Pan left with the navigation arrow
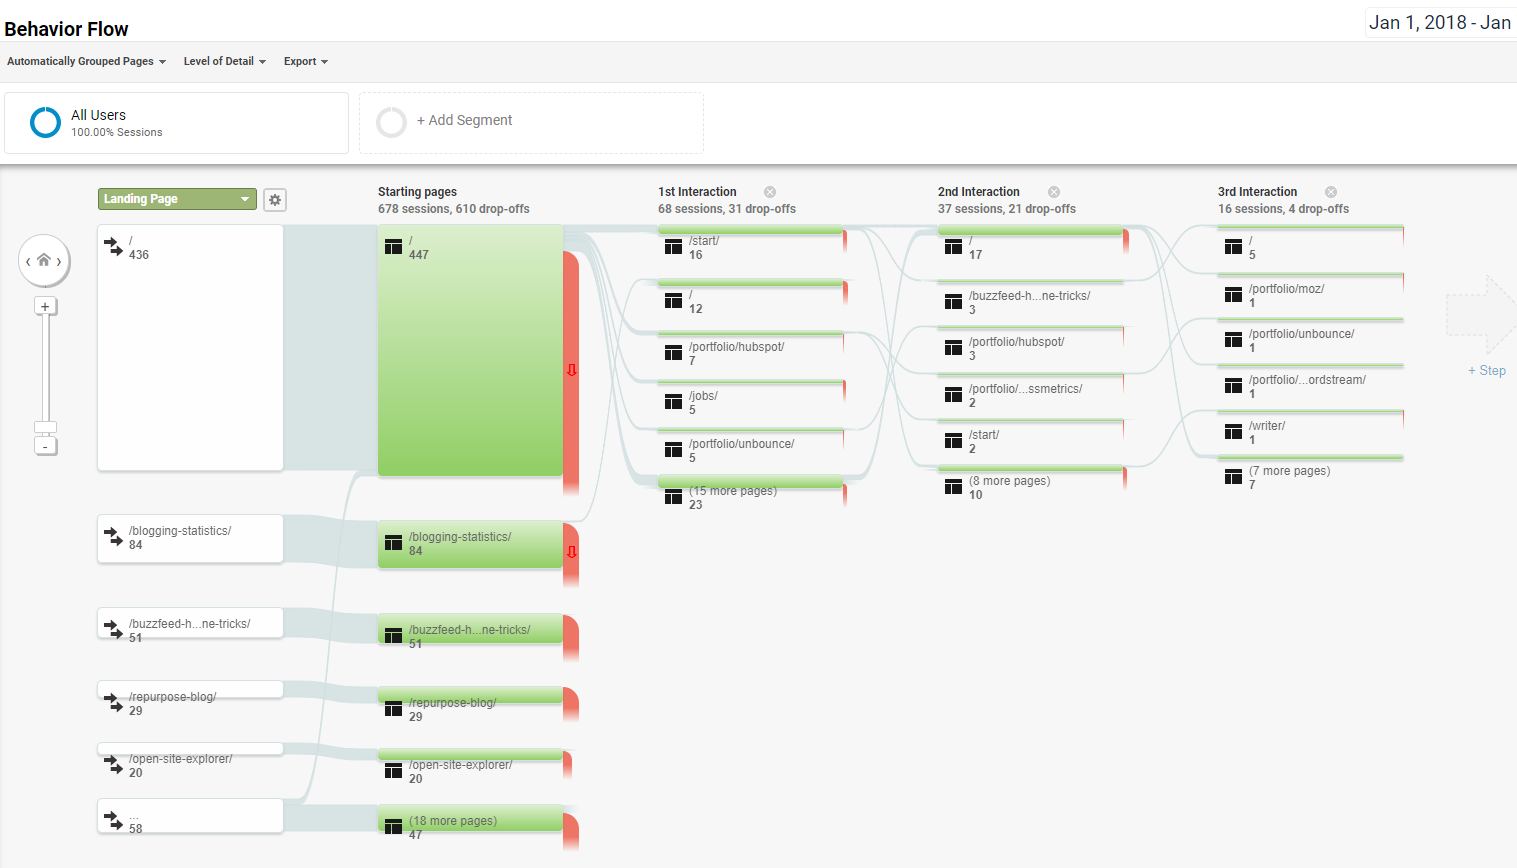 pyautogui.click(x=28, y=262)
